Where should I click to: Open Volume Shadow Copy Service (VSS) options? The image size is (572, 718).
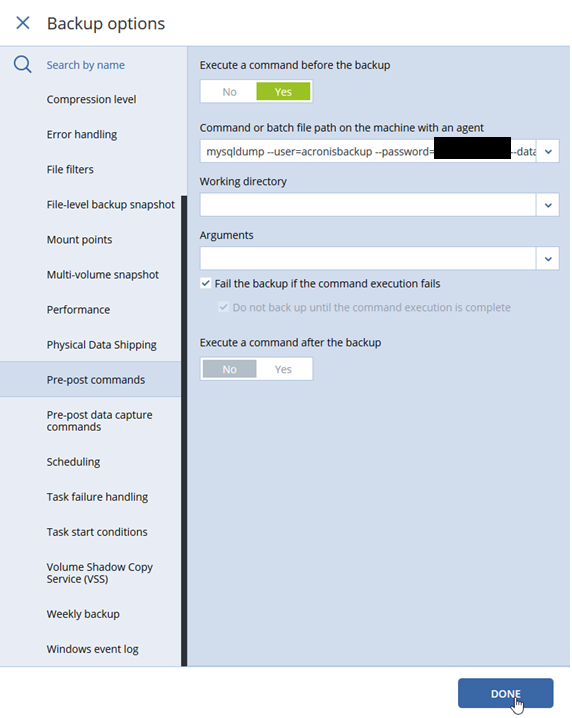click(99, 573)
